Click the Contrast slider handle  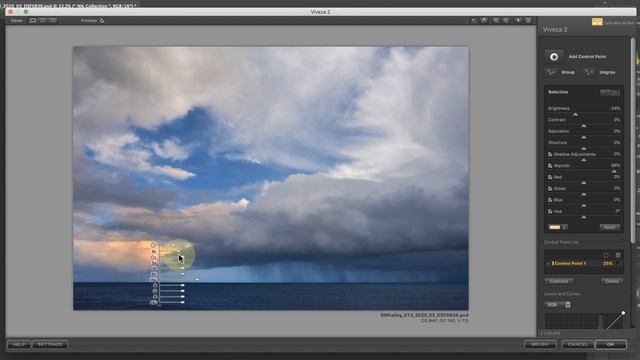tap(584, 126)
